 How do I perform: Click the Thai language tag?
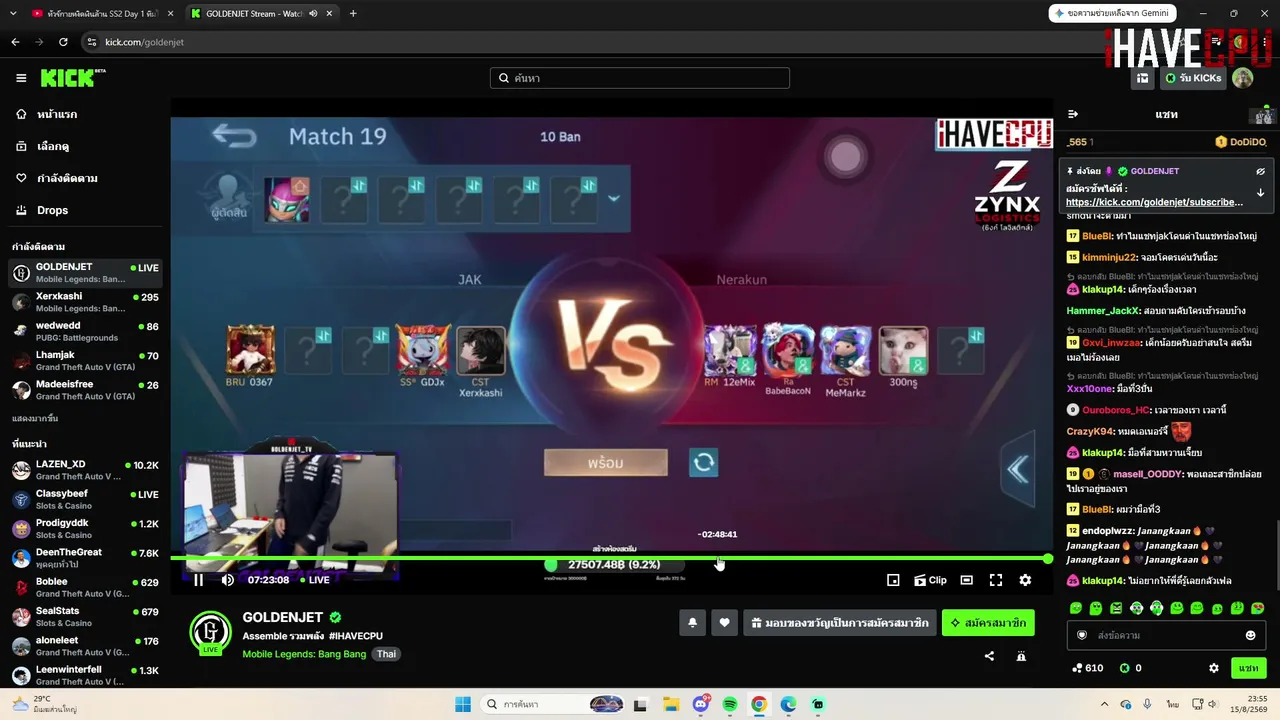coord(386,654)
